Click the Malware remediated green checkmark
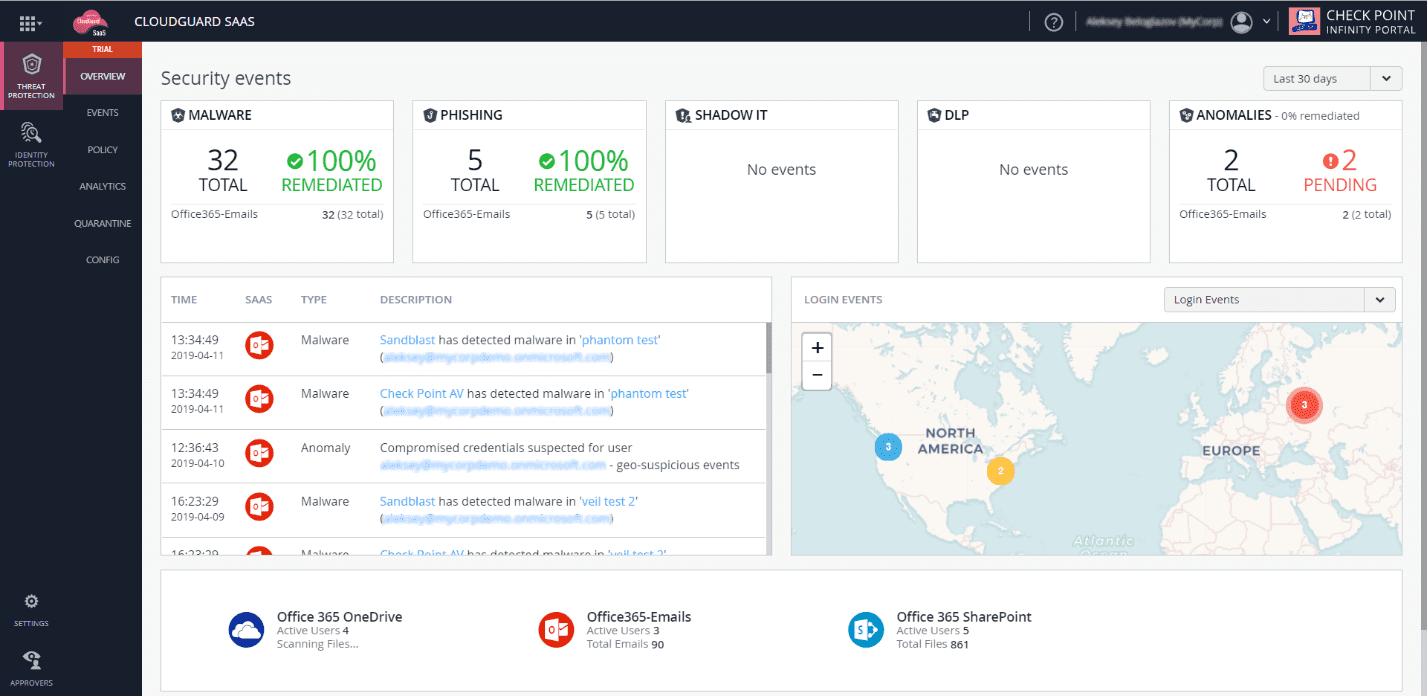1427x696 pixels. (x=295, y=161)
